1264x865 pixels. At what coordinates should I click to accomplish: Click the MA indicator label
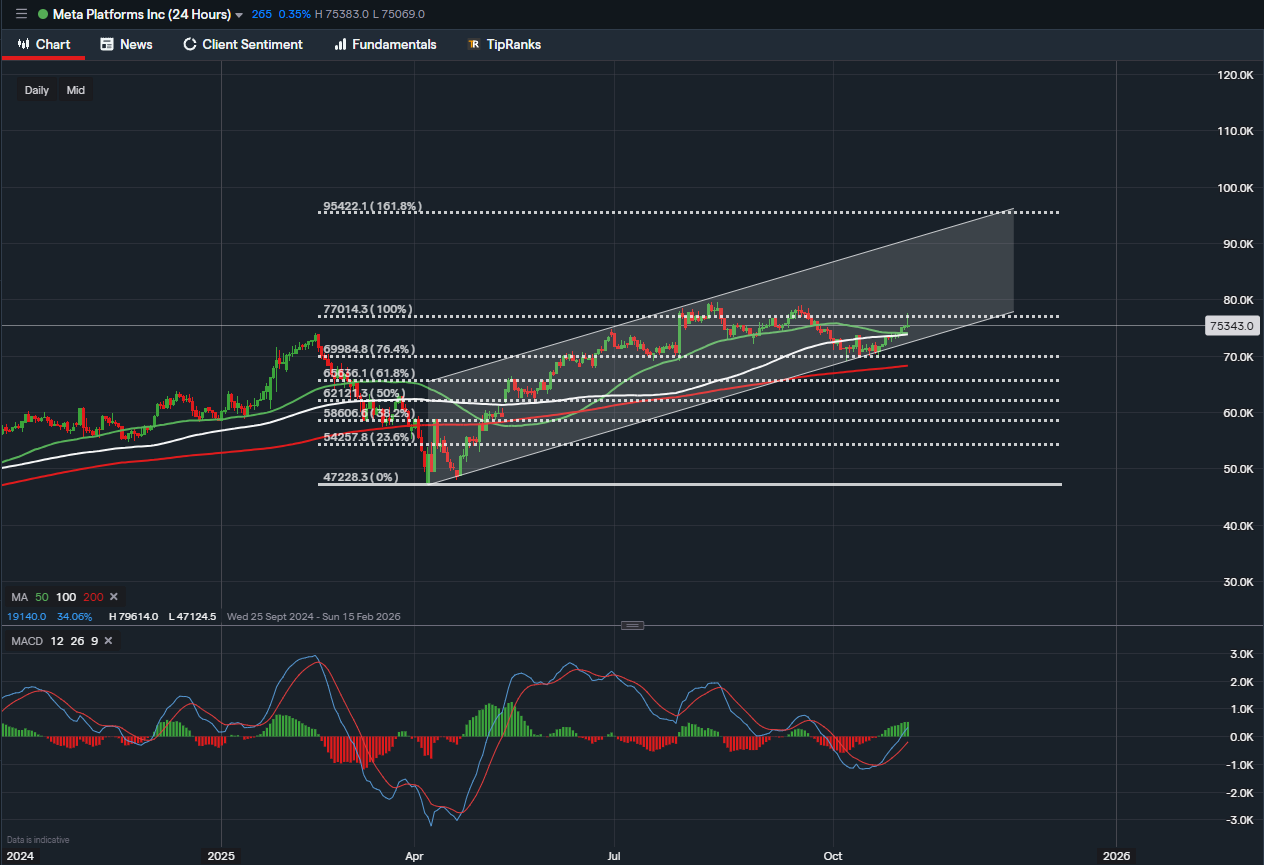(x=18, y=596)
